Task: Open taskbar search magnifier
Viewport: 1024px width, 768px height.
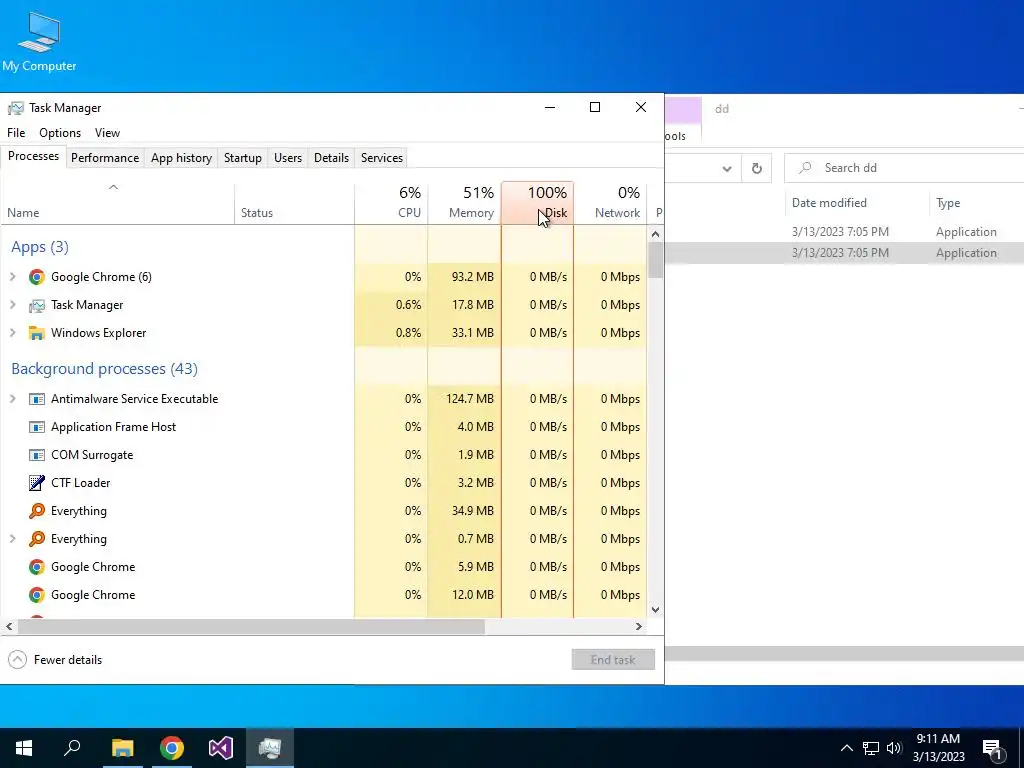Action: tap(72, 748)
